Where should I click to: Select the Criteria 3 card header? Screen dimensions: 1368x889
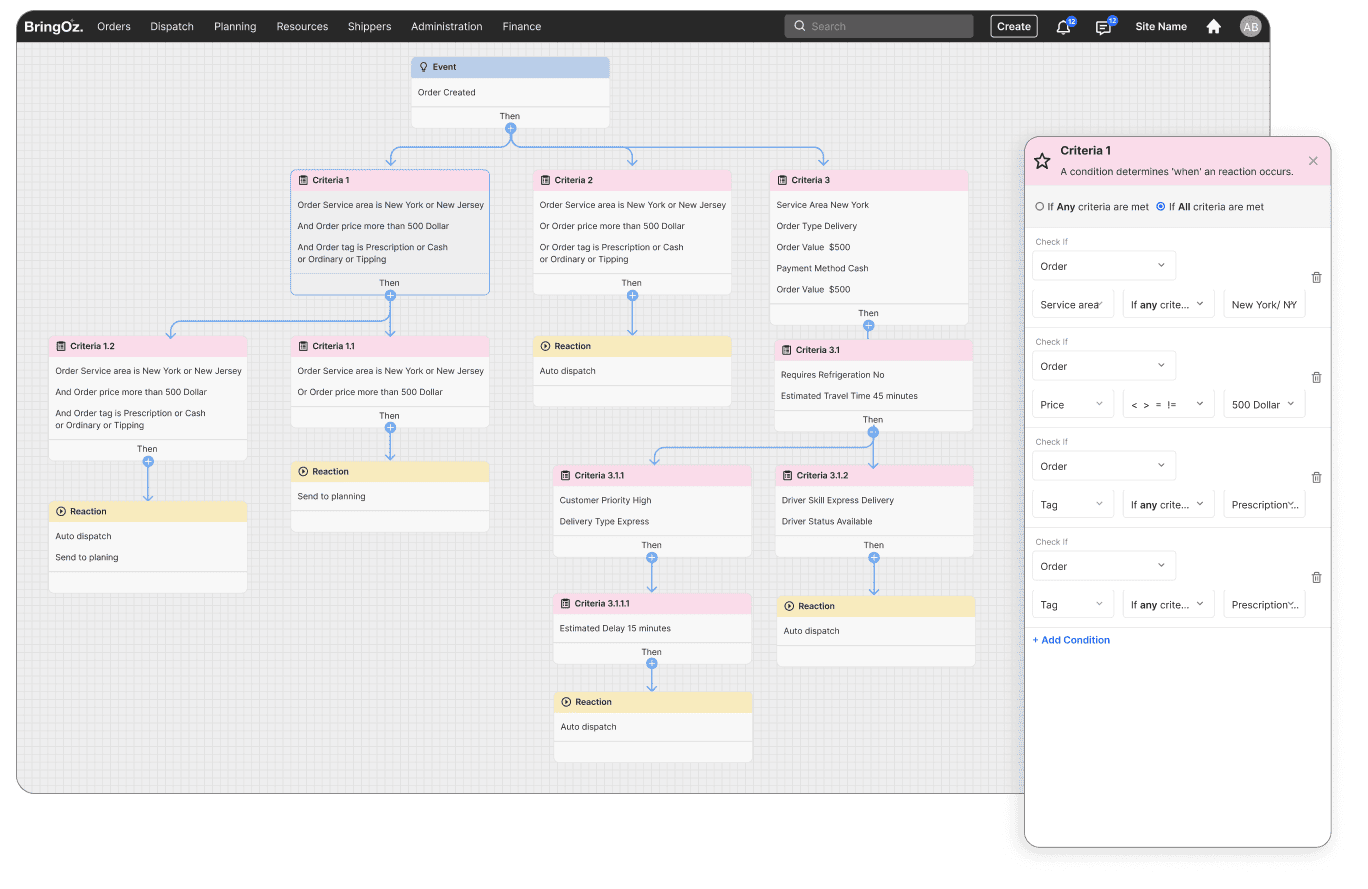(869, 181)
